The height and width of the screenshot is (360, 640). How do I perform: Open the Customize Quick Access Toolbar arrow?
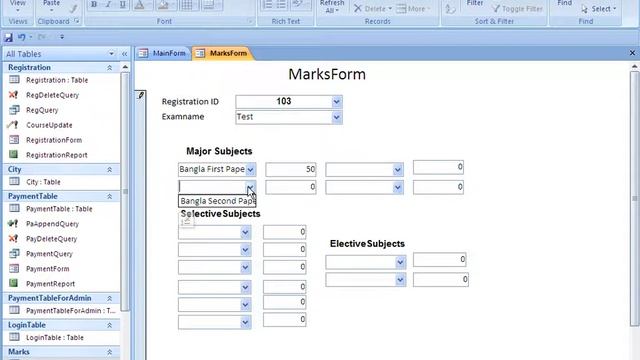[x=62, y=37]
